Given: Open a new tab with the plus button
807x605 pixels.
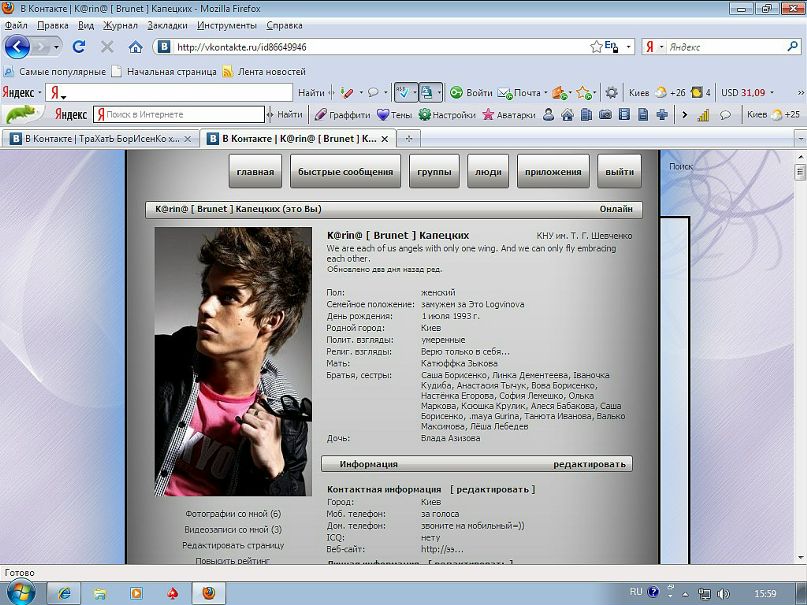Looking at the screenshot, I should tap(409, 138).
